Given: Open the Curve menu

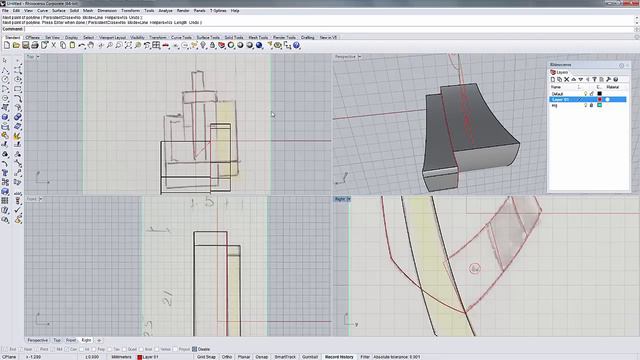Looking at the screenshot, I should point(42,11).
